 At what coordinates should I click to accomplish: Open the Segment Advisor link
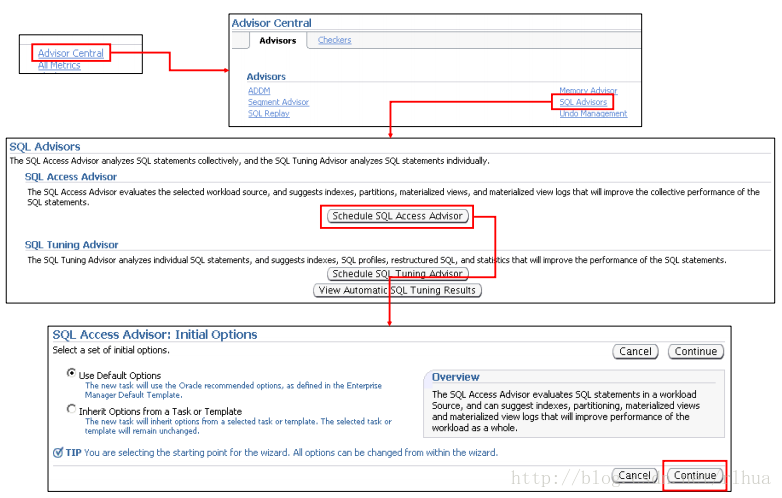click(x=278, y=102)
